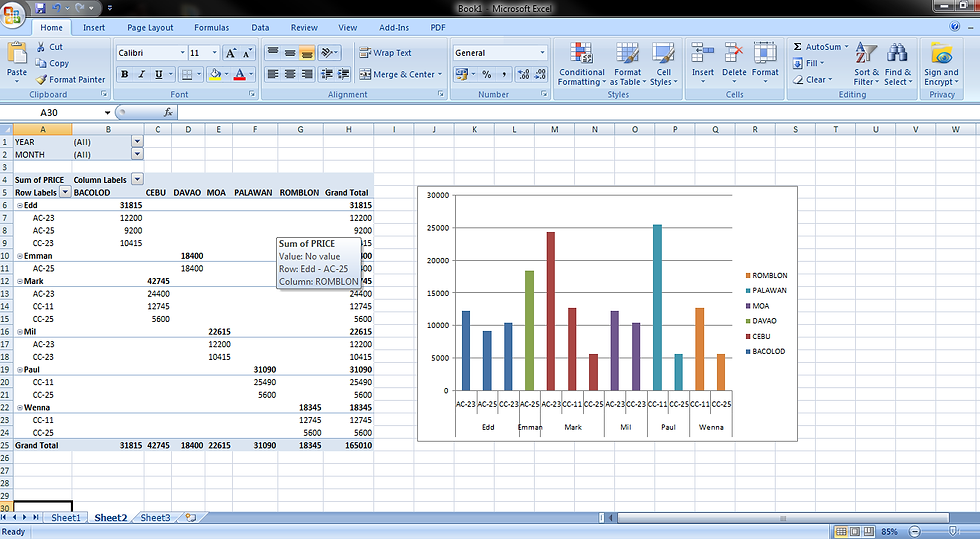
Task: Apply percent style format
Action: click(x=486, y=74)
